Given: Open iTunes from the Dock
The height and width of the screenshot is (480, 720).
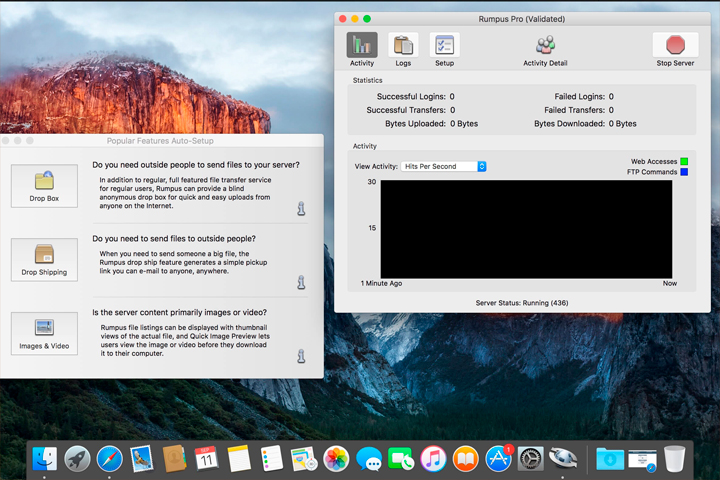Looking at the screenshot, I should tap(433, 458).
